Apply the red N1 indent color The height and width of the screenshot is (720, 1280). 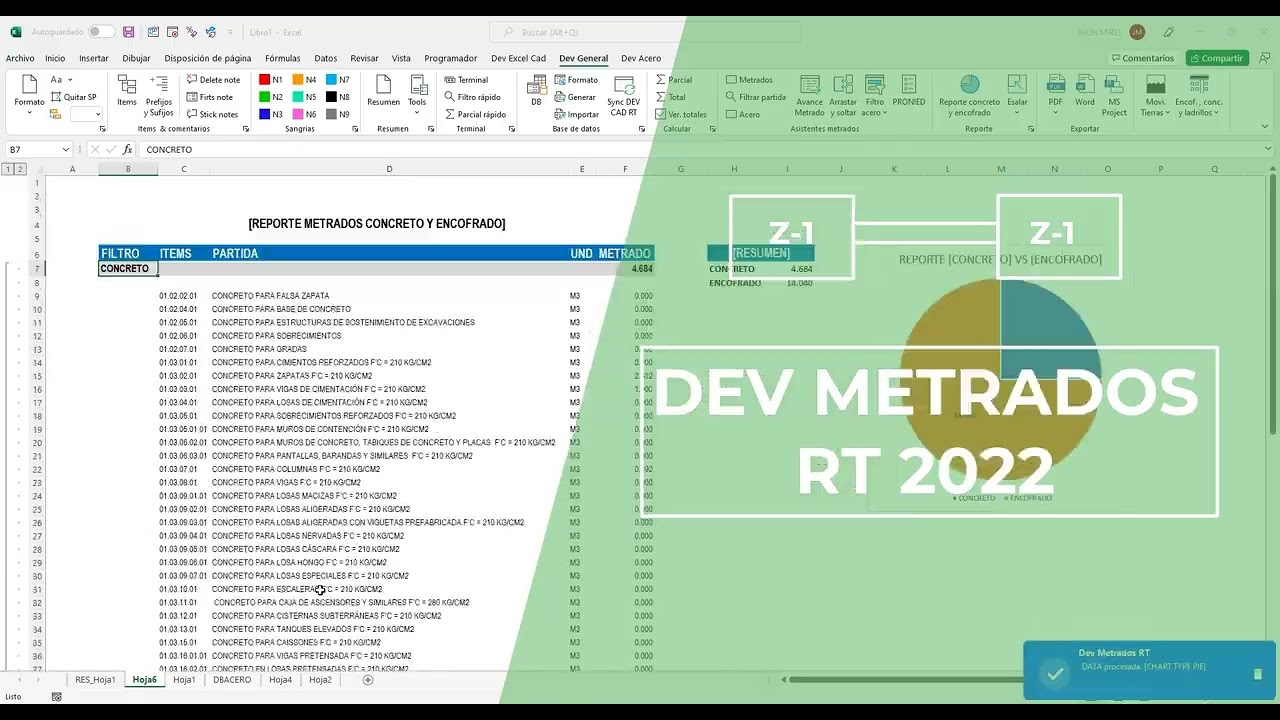tap(271, 80)
